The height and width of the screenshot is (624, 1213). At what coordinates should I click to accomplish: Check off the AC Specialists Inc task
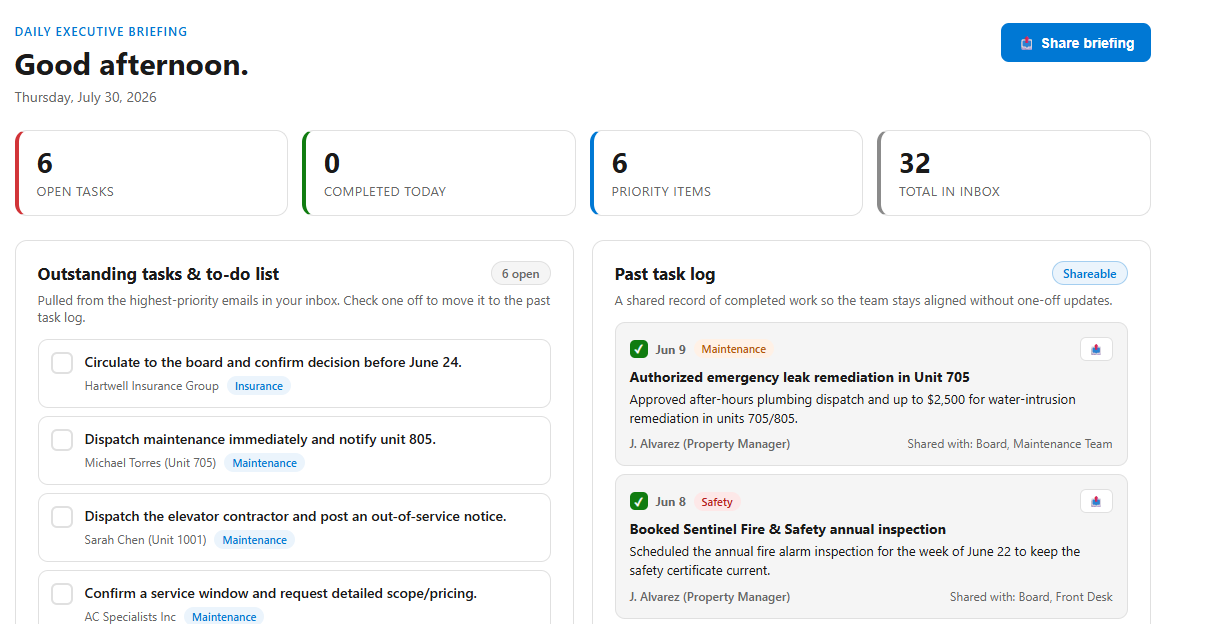[62, 594]
